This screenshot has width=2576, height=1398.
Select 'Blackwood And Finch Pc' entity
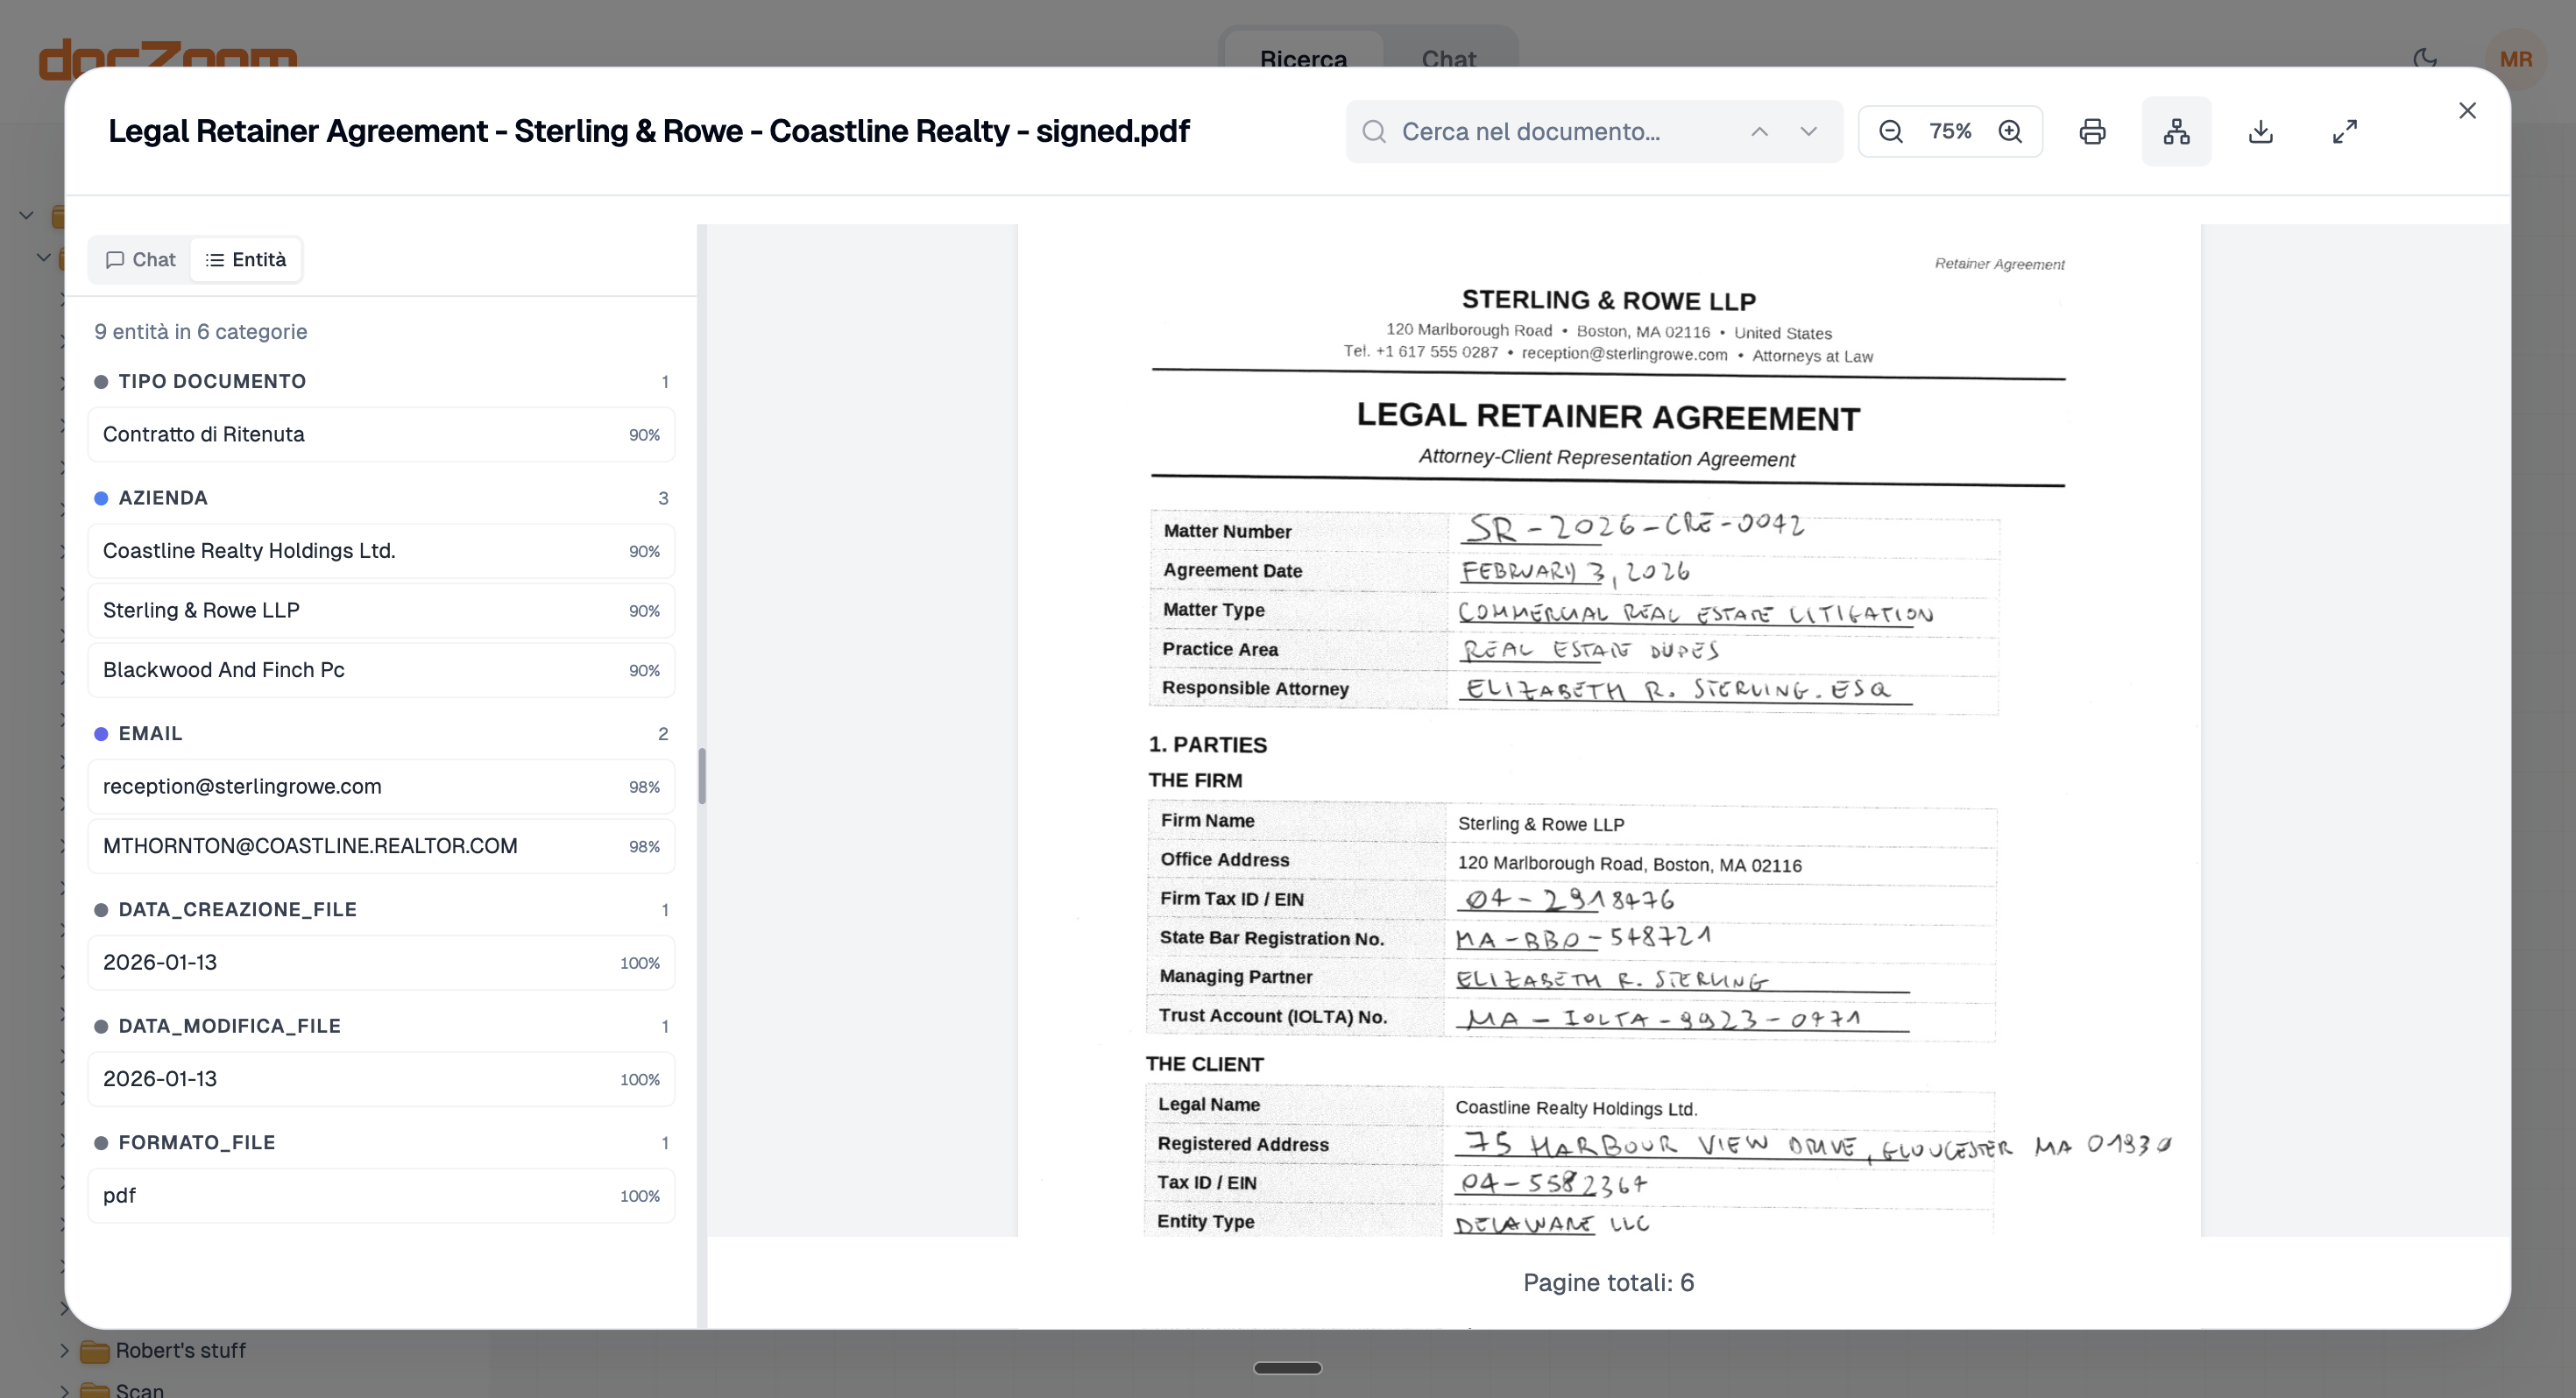click(381, 670)
